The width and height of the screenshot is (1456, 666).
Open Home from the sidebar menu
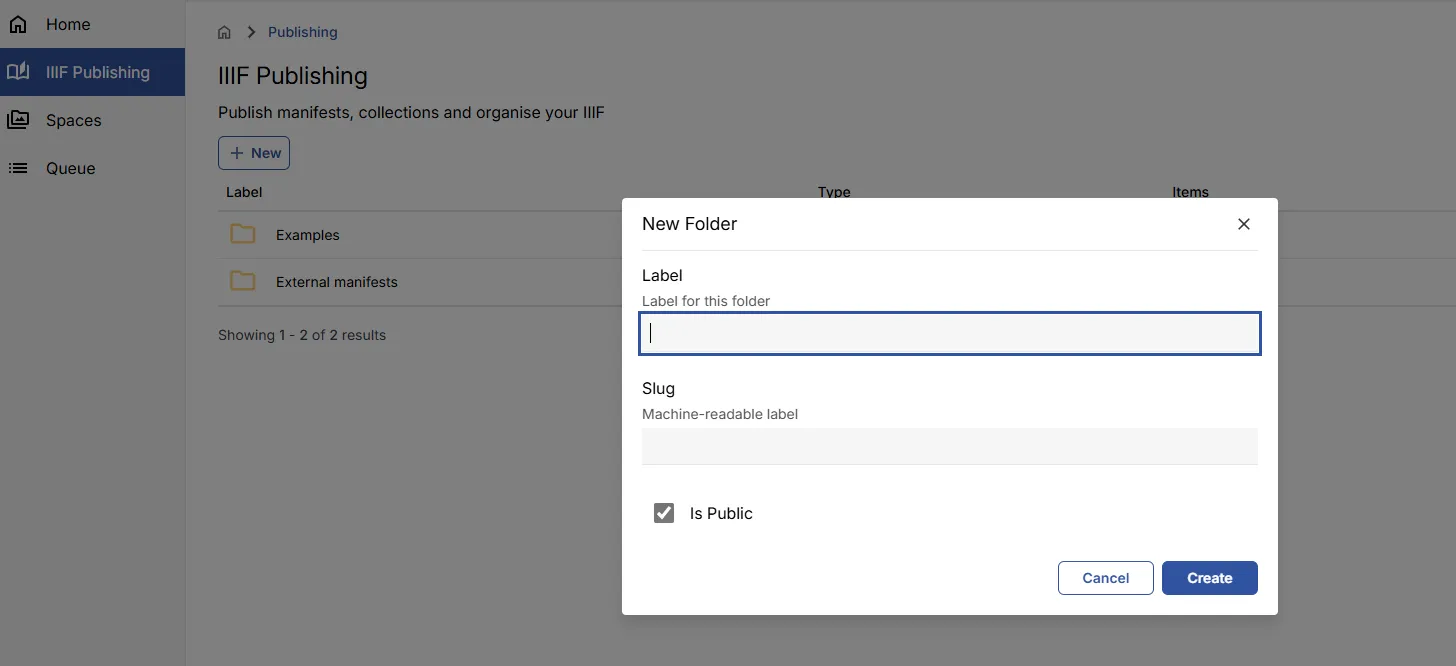click(x=66, y=23)
